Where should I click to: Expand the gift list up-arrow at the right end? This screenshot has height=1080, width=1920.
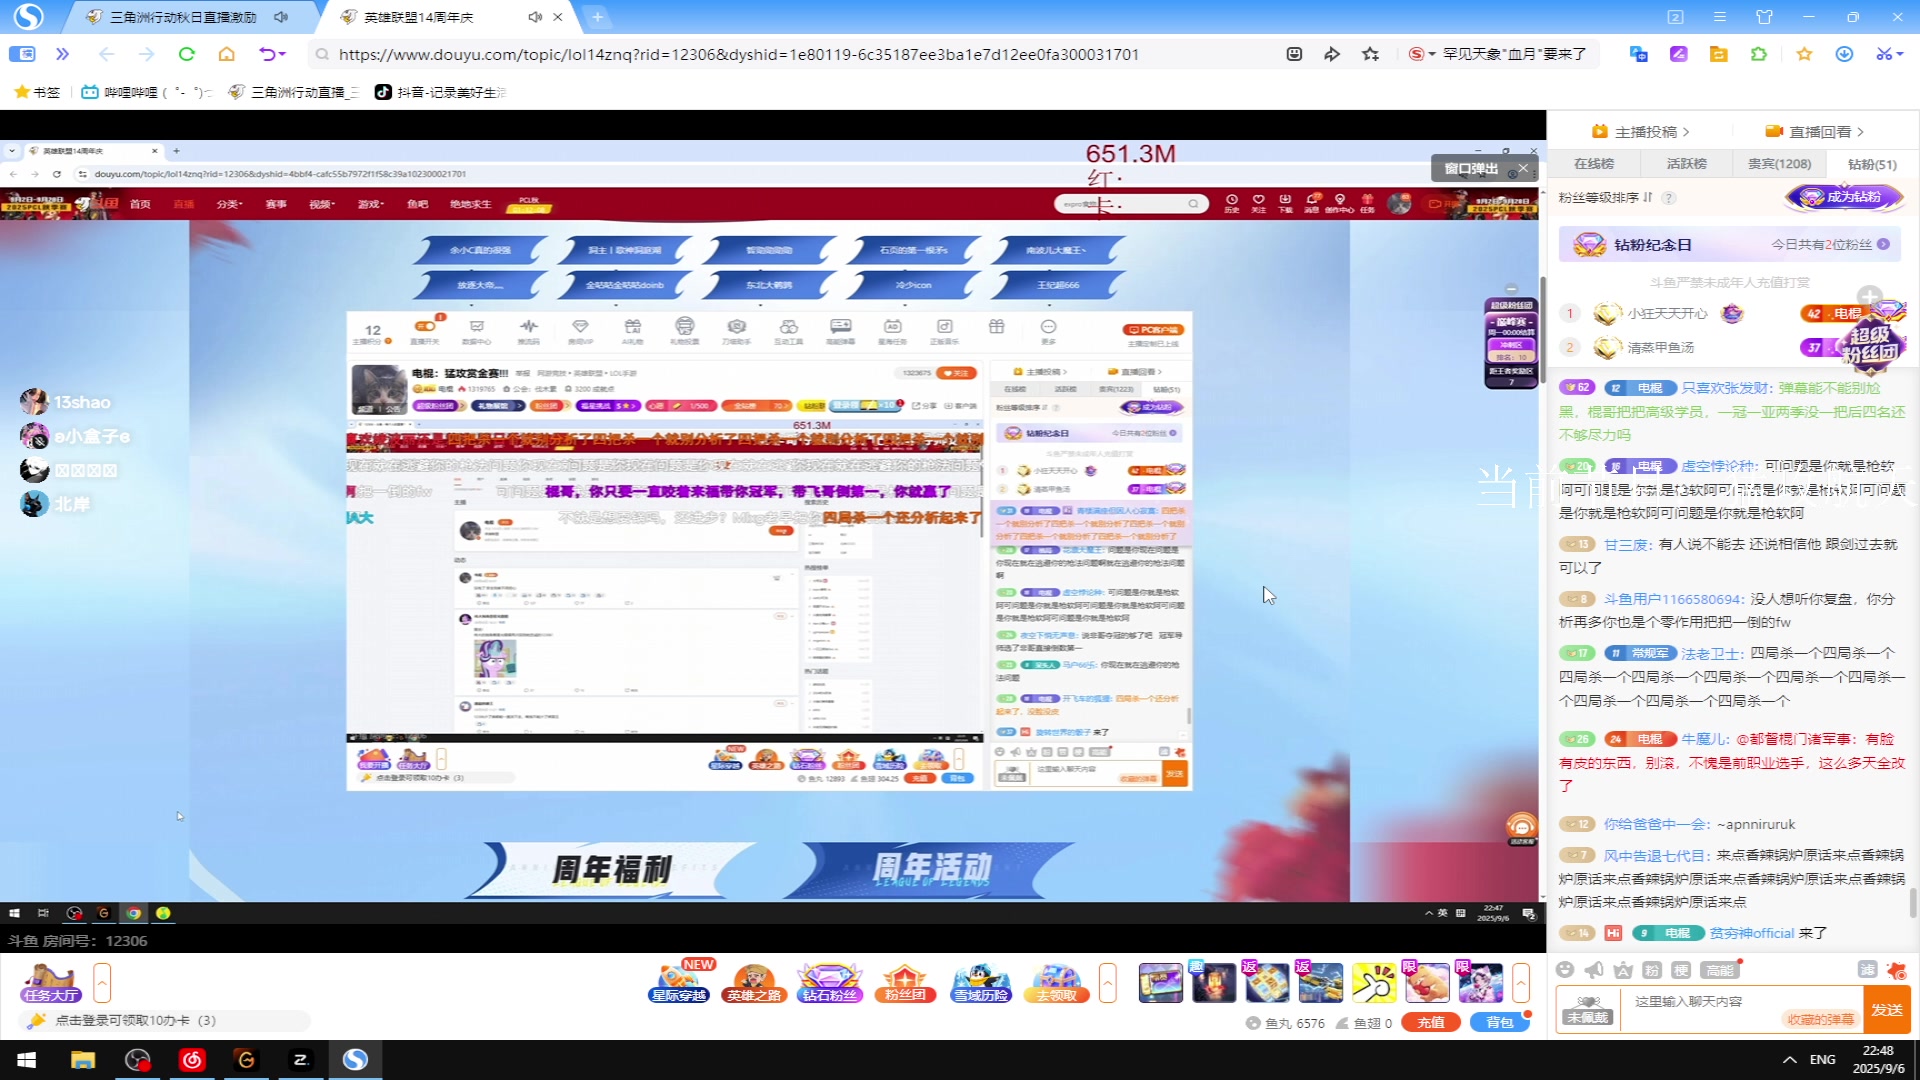(1521, 983)
